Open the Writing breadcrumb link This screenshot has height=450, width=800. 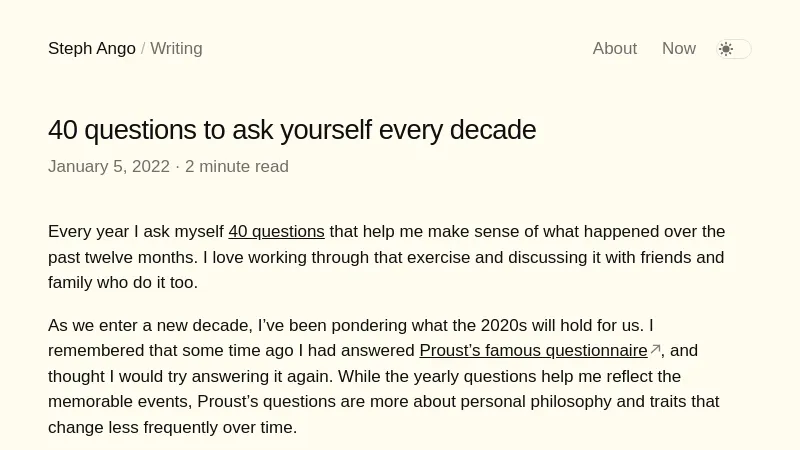click(176, 49)
